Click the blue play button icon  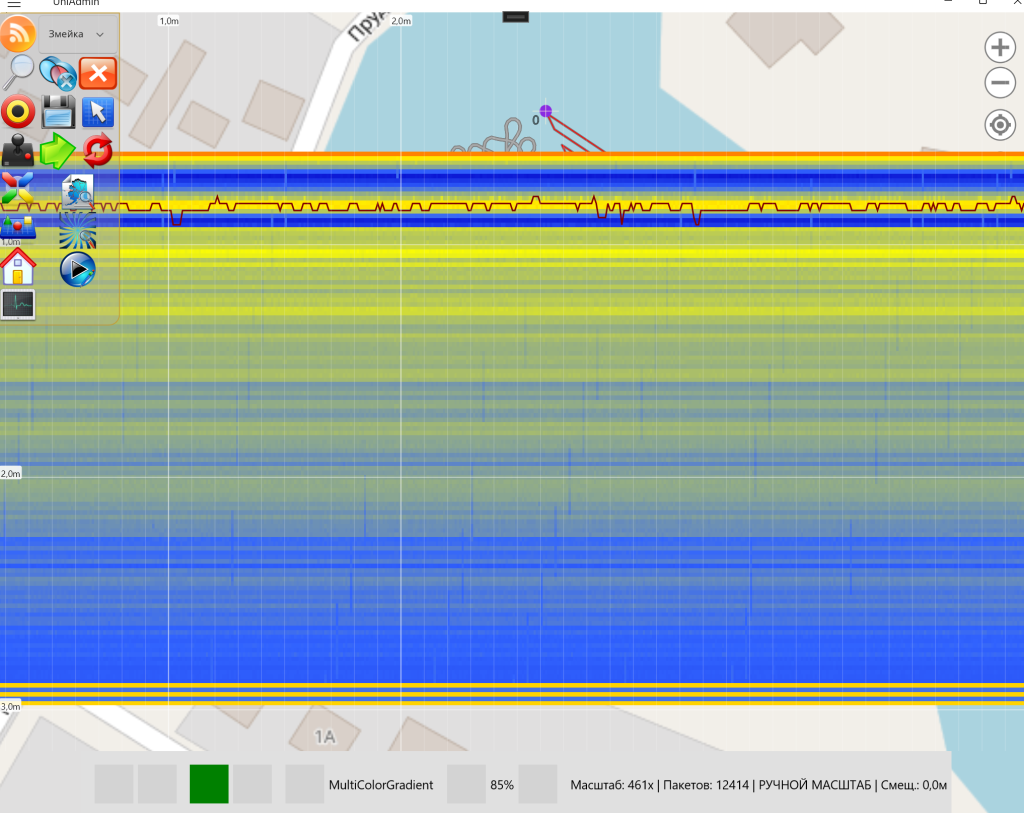pos(78,269)
